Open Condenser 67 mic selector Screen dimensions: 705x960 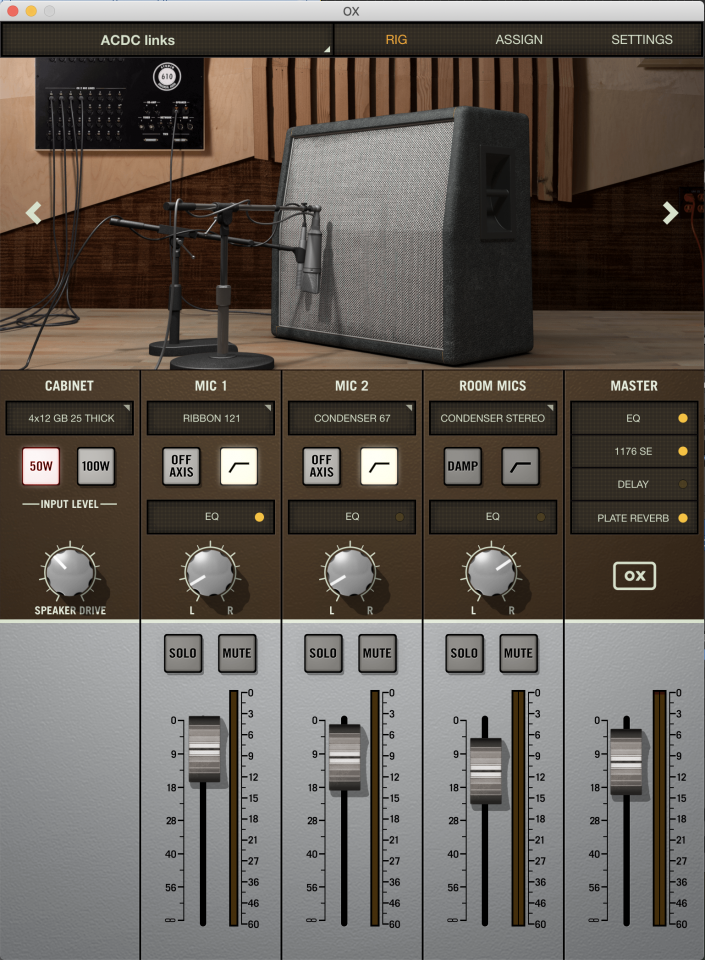[x=352, y=418]
